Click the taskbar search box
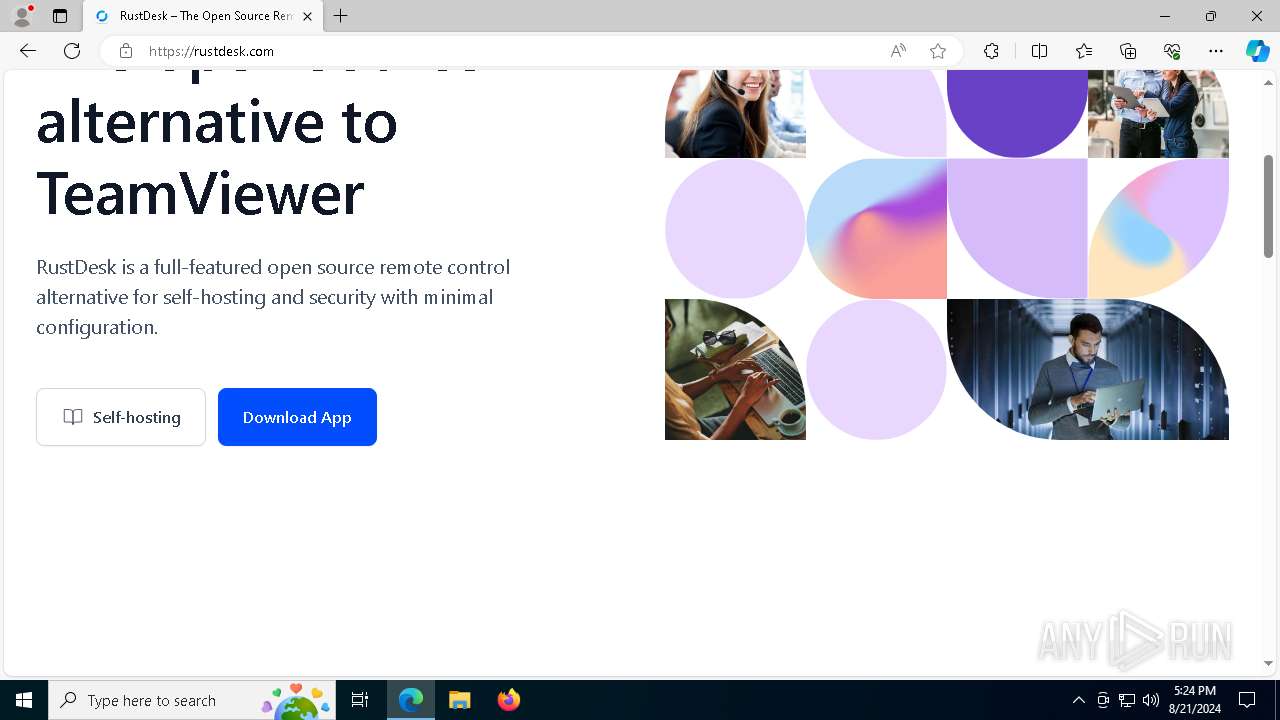The image size is (1280, 720). (x=192, y=700)
